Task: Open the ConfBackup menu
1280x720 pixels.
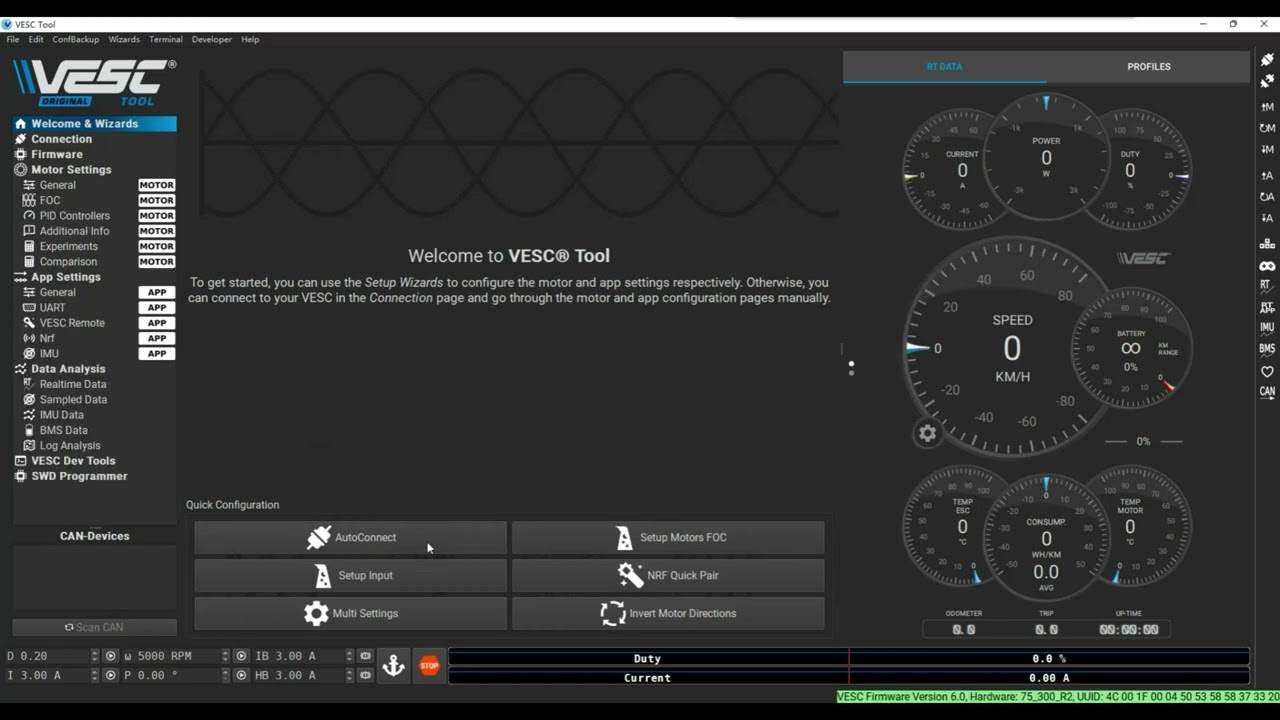Action: pos(76,40)
